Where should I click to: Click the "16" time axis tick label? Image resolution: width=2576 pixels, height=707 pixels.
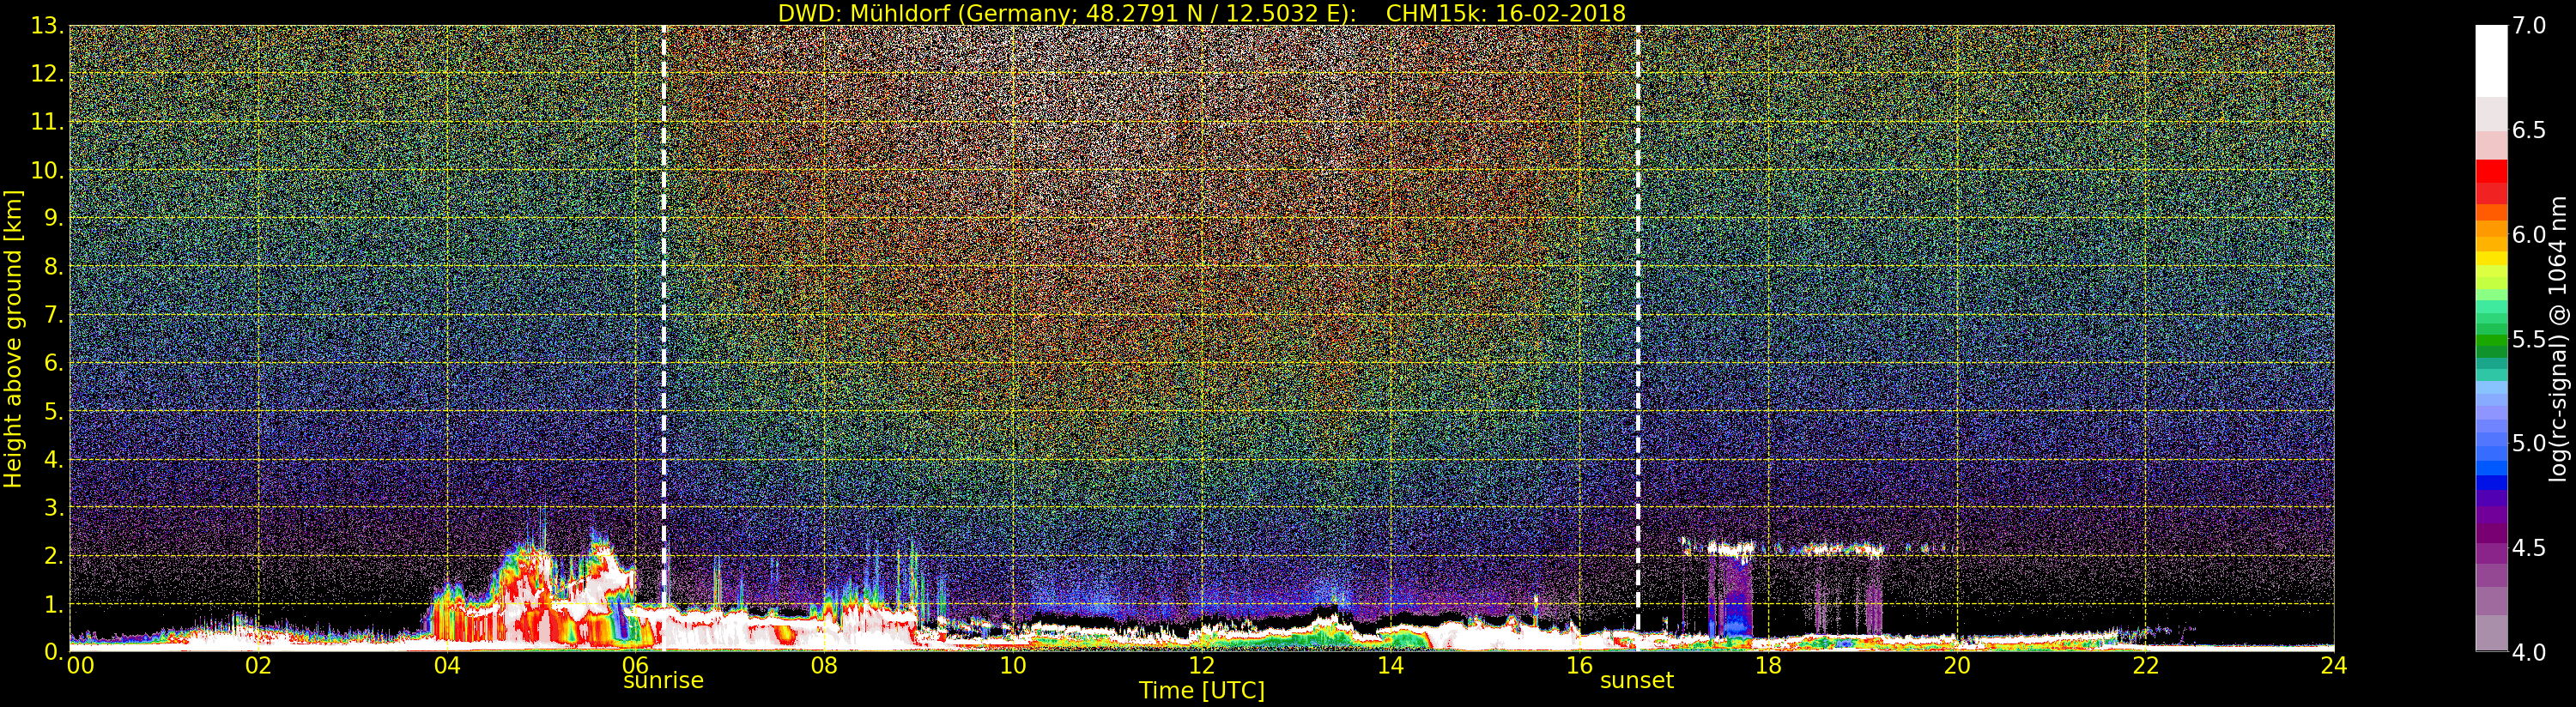(1579, 665)
